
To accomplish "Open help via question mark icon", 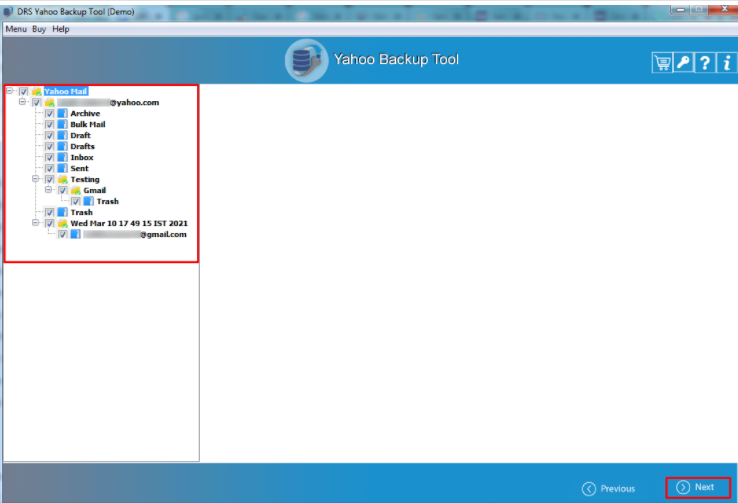I will pos(705,62).
